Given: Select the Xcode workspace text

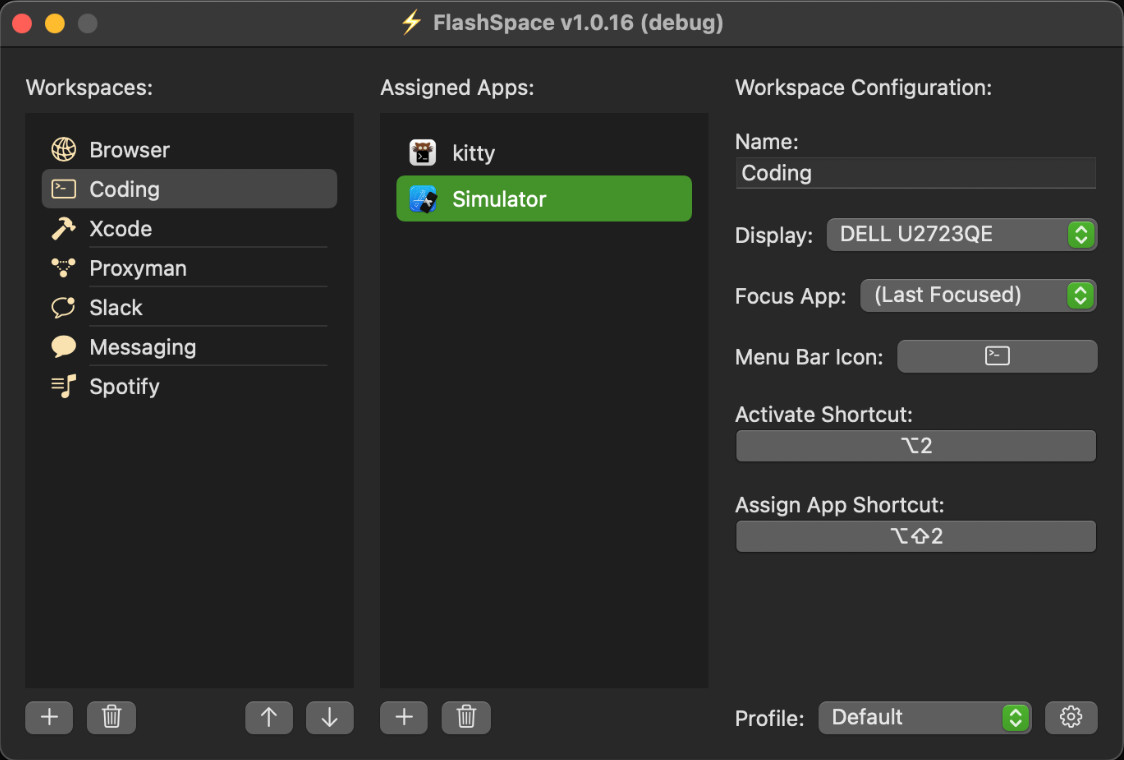Looking at the screenshot, I should point(120,229).
